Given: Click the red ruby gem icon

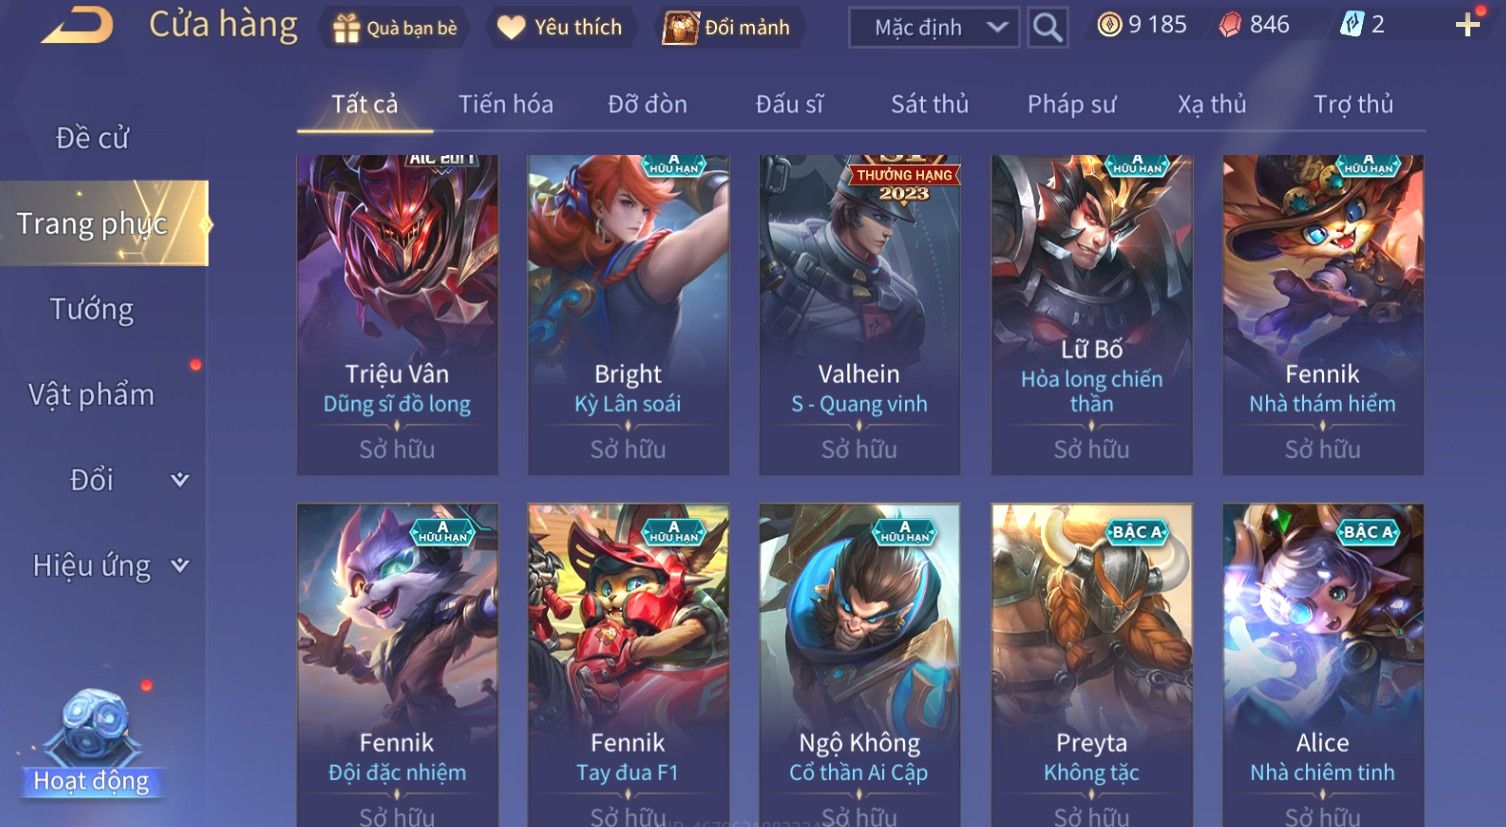Looking at the screenshot, I should coord(1230,25).
